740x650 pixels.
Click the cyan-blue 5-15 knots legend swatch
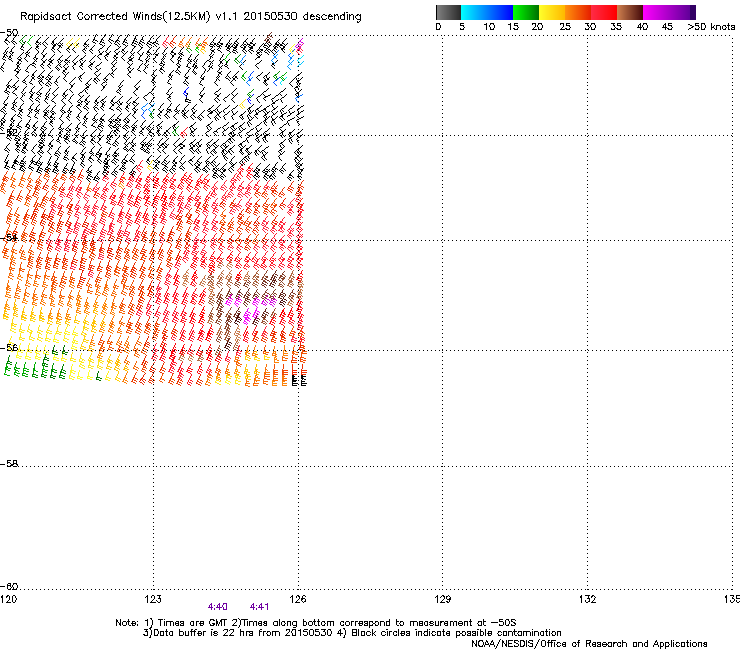click(487, 12)
